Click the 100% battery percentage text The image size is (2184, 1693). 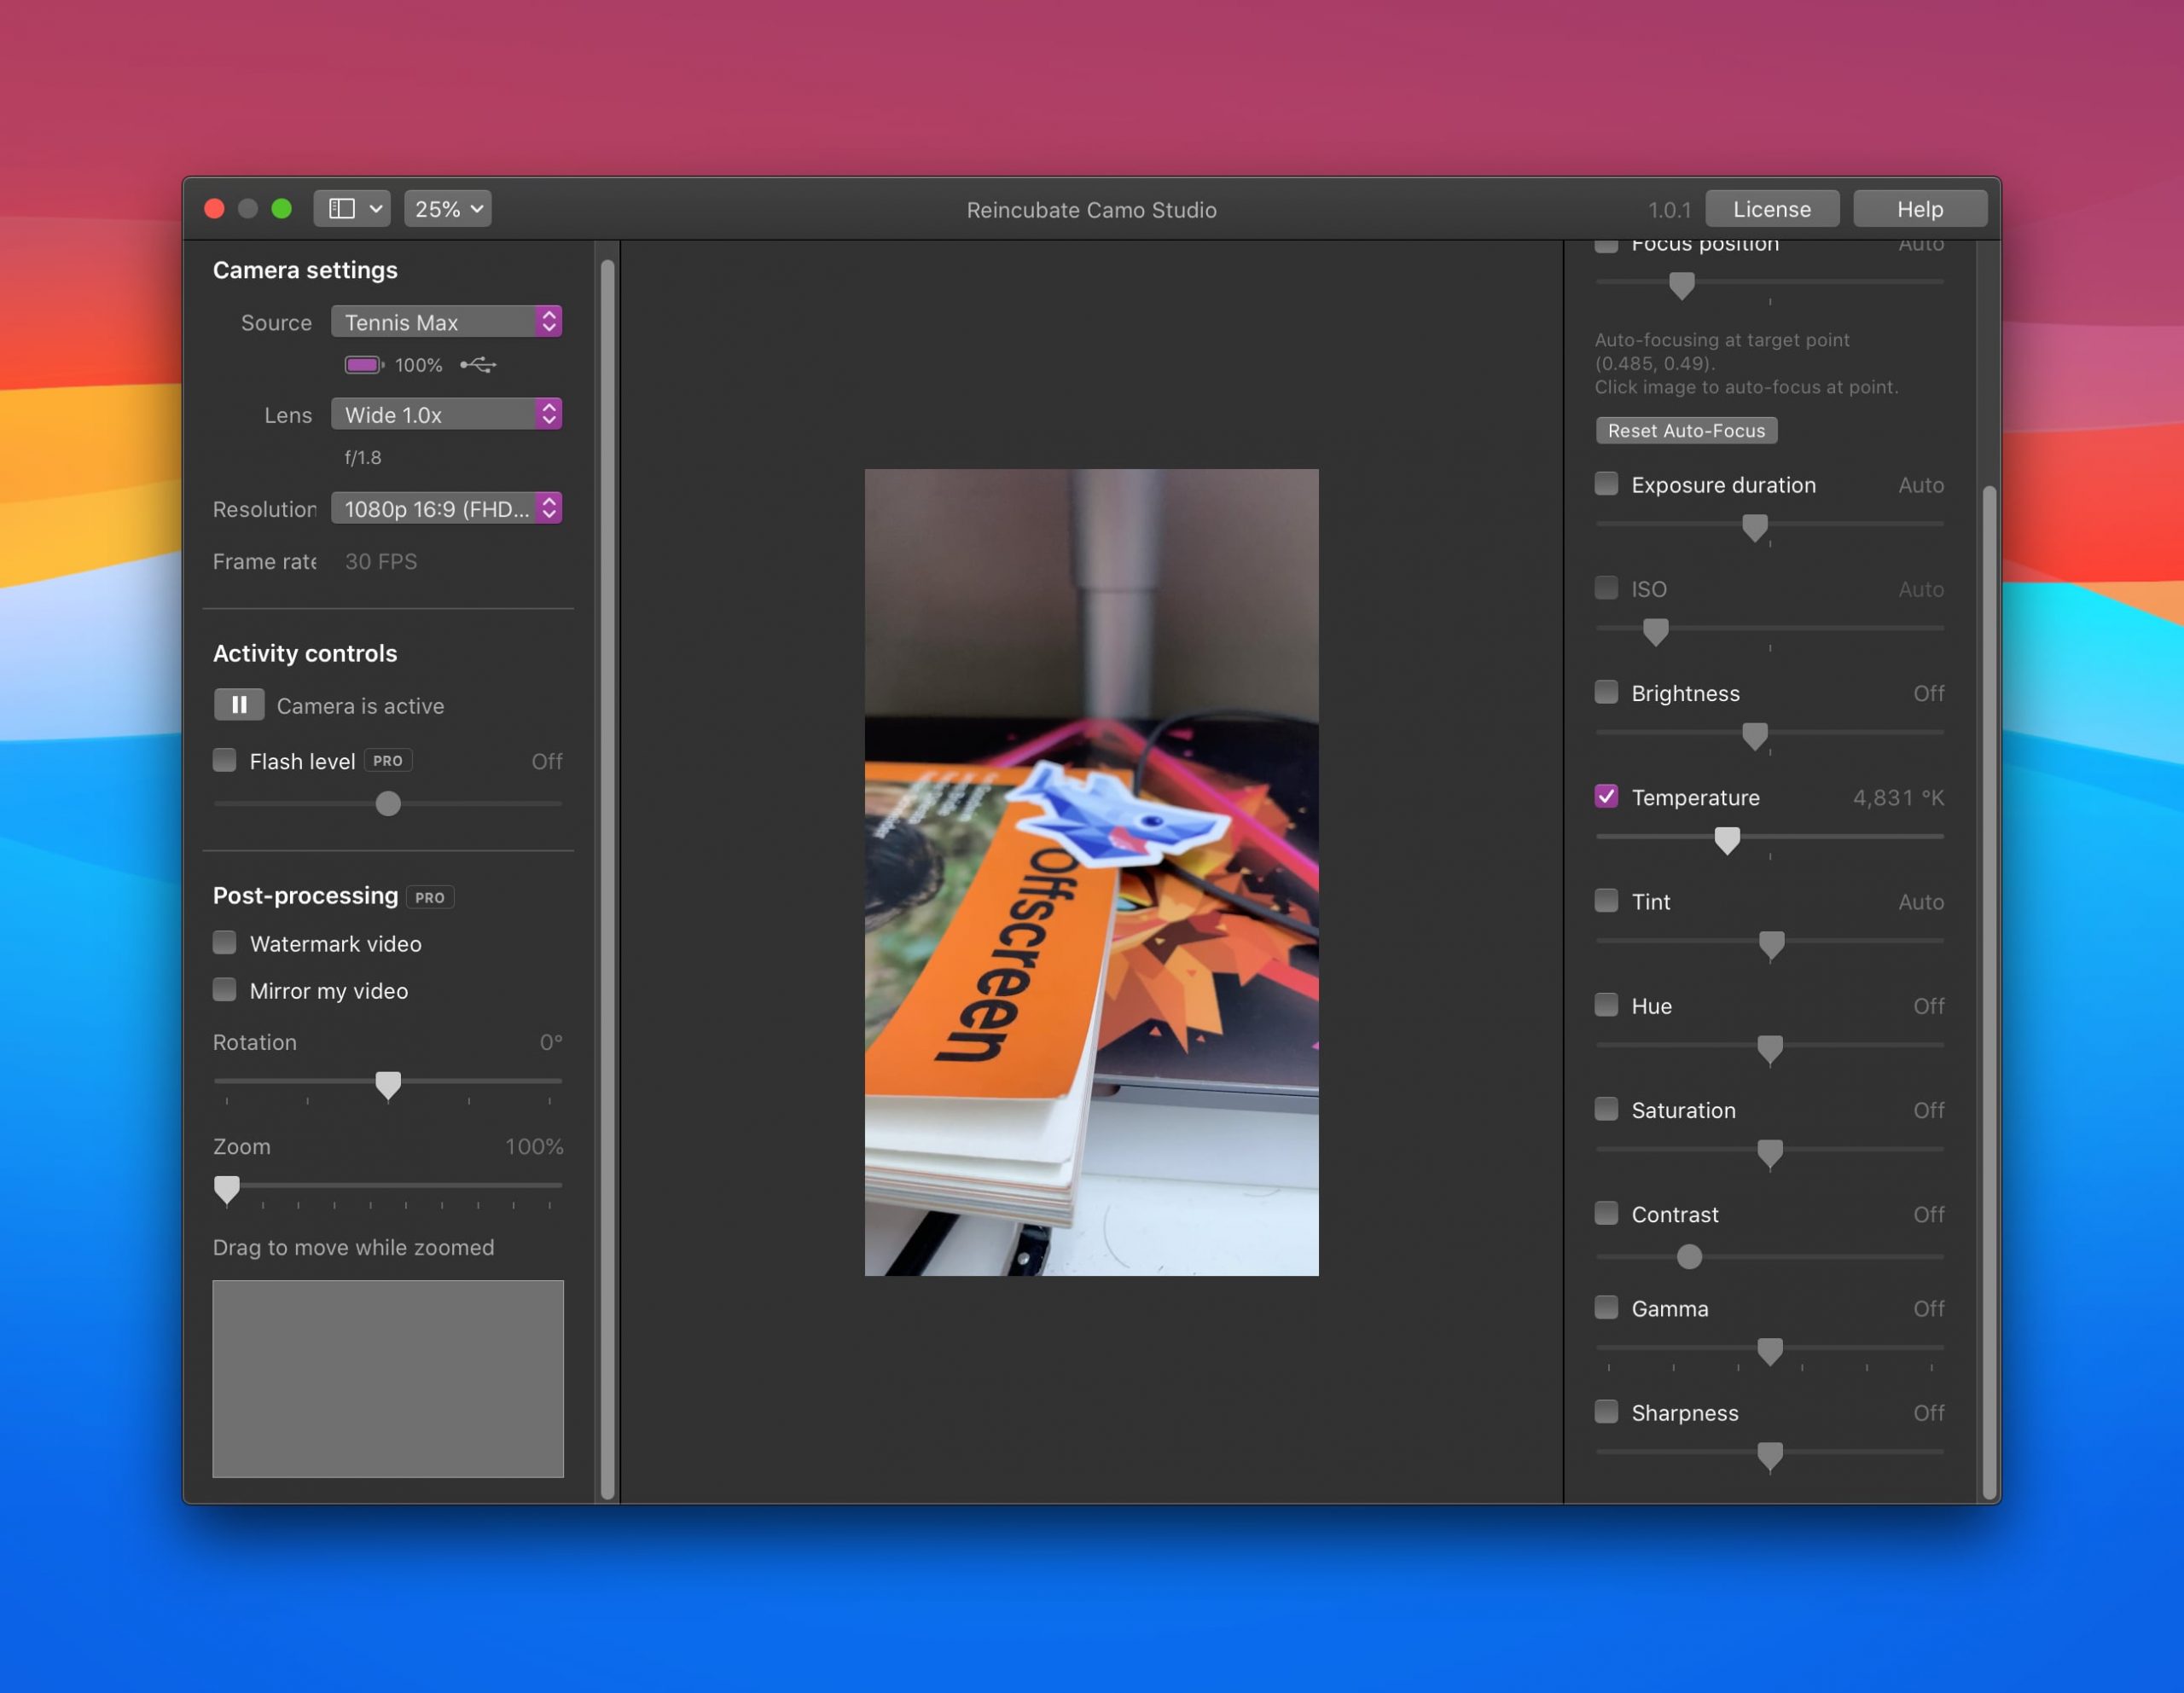click(418, 365)
